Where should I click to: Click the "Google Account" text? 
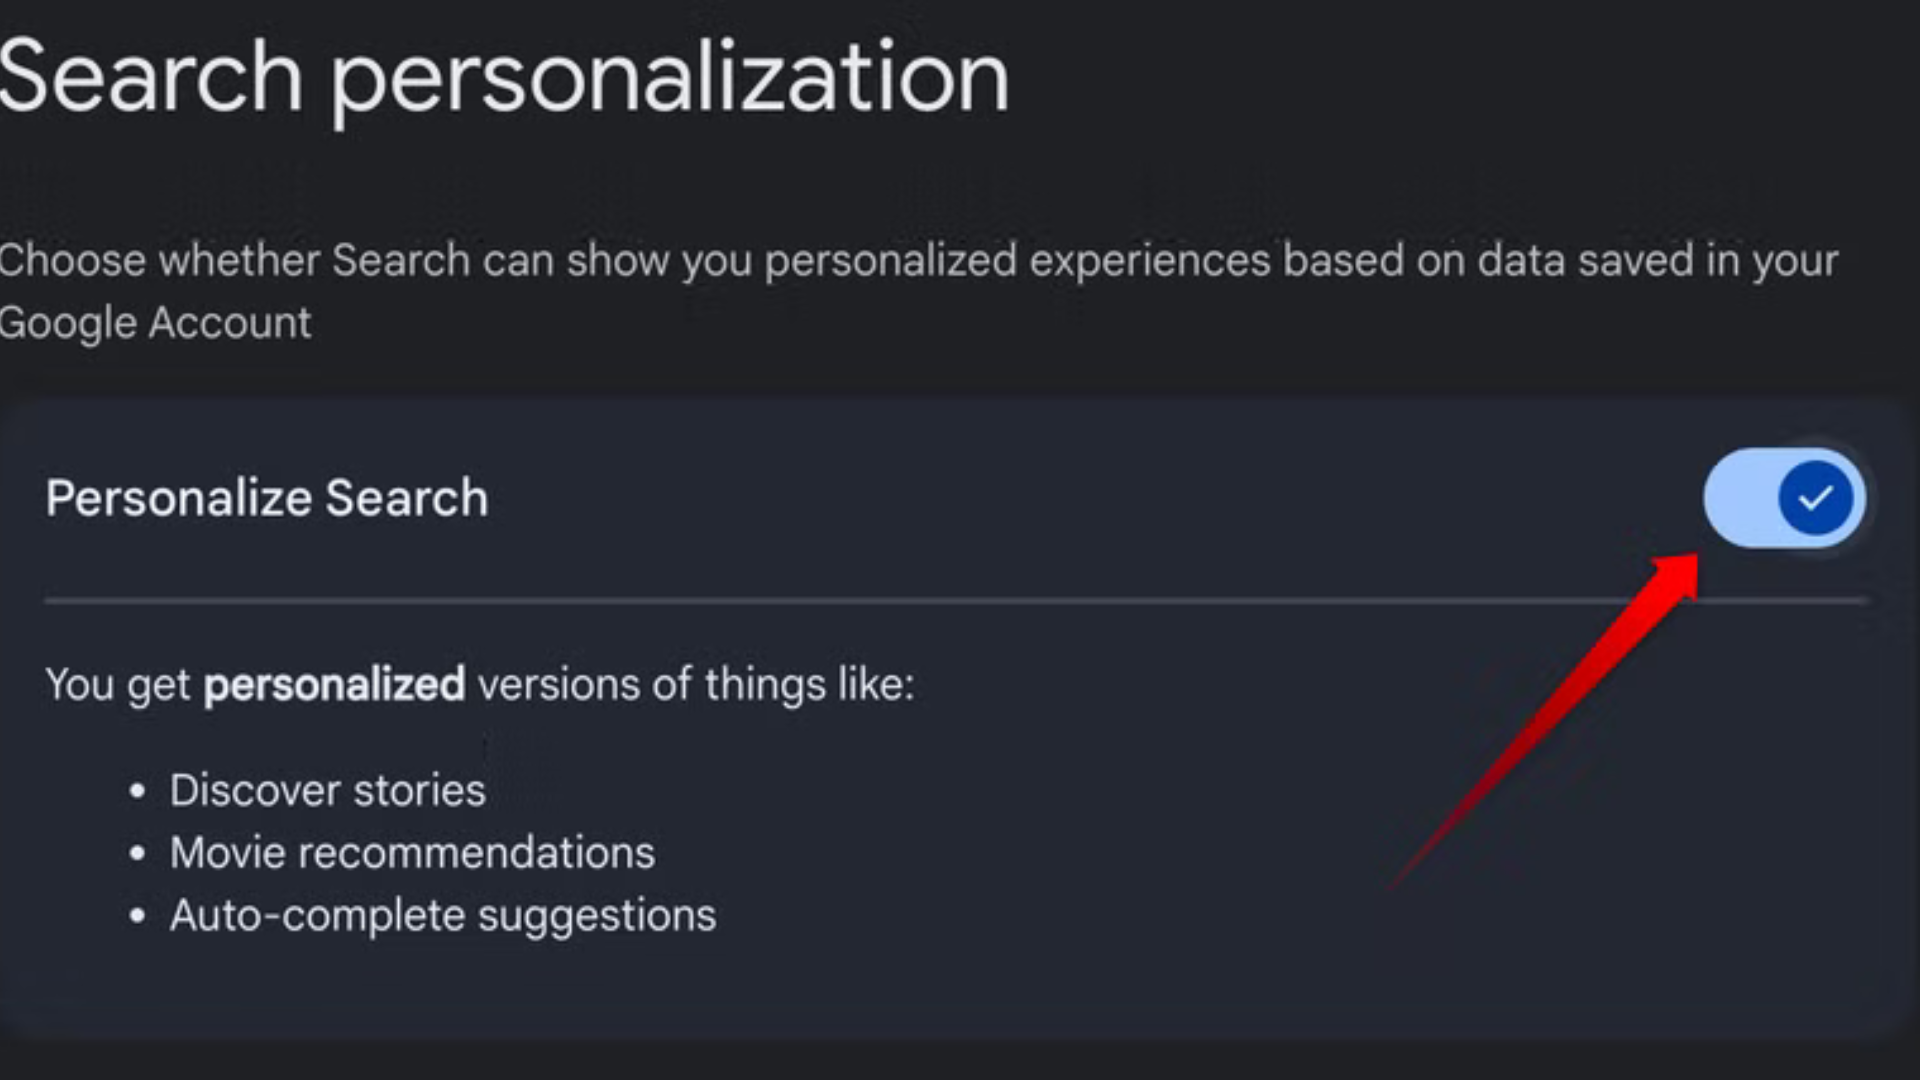point(155,323)
